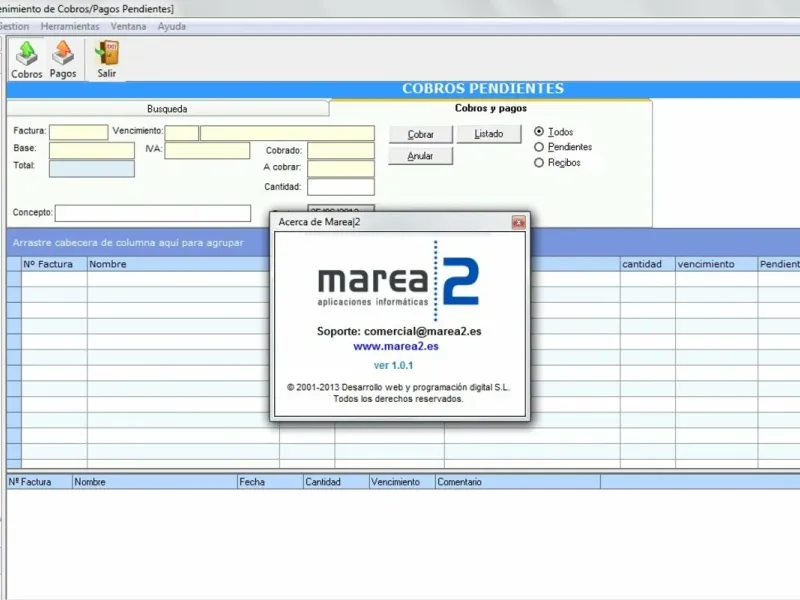Sort by Nº Factura column in upper grid
This screenshot has width=800, height=600.
point(54,264)
